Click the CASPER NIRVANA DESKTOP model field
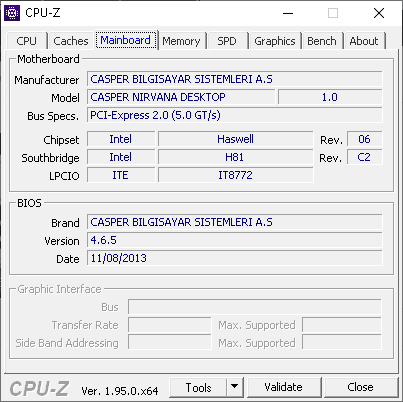The height and width of the screenshot is (402, 403). (181, 97)
